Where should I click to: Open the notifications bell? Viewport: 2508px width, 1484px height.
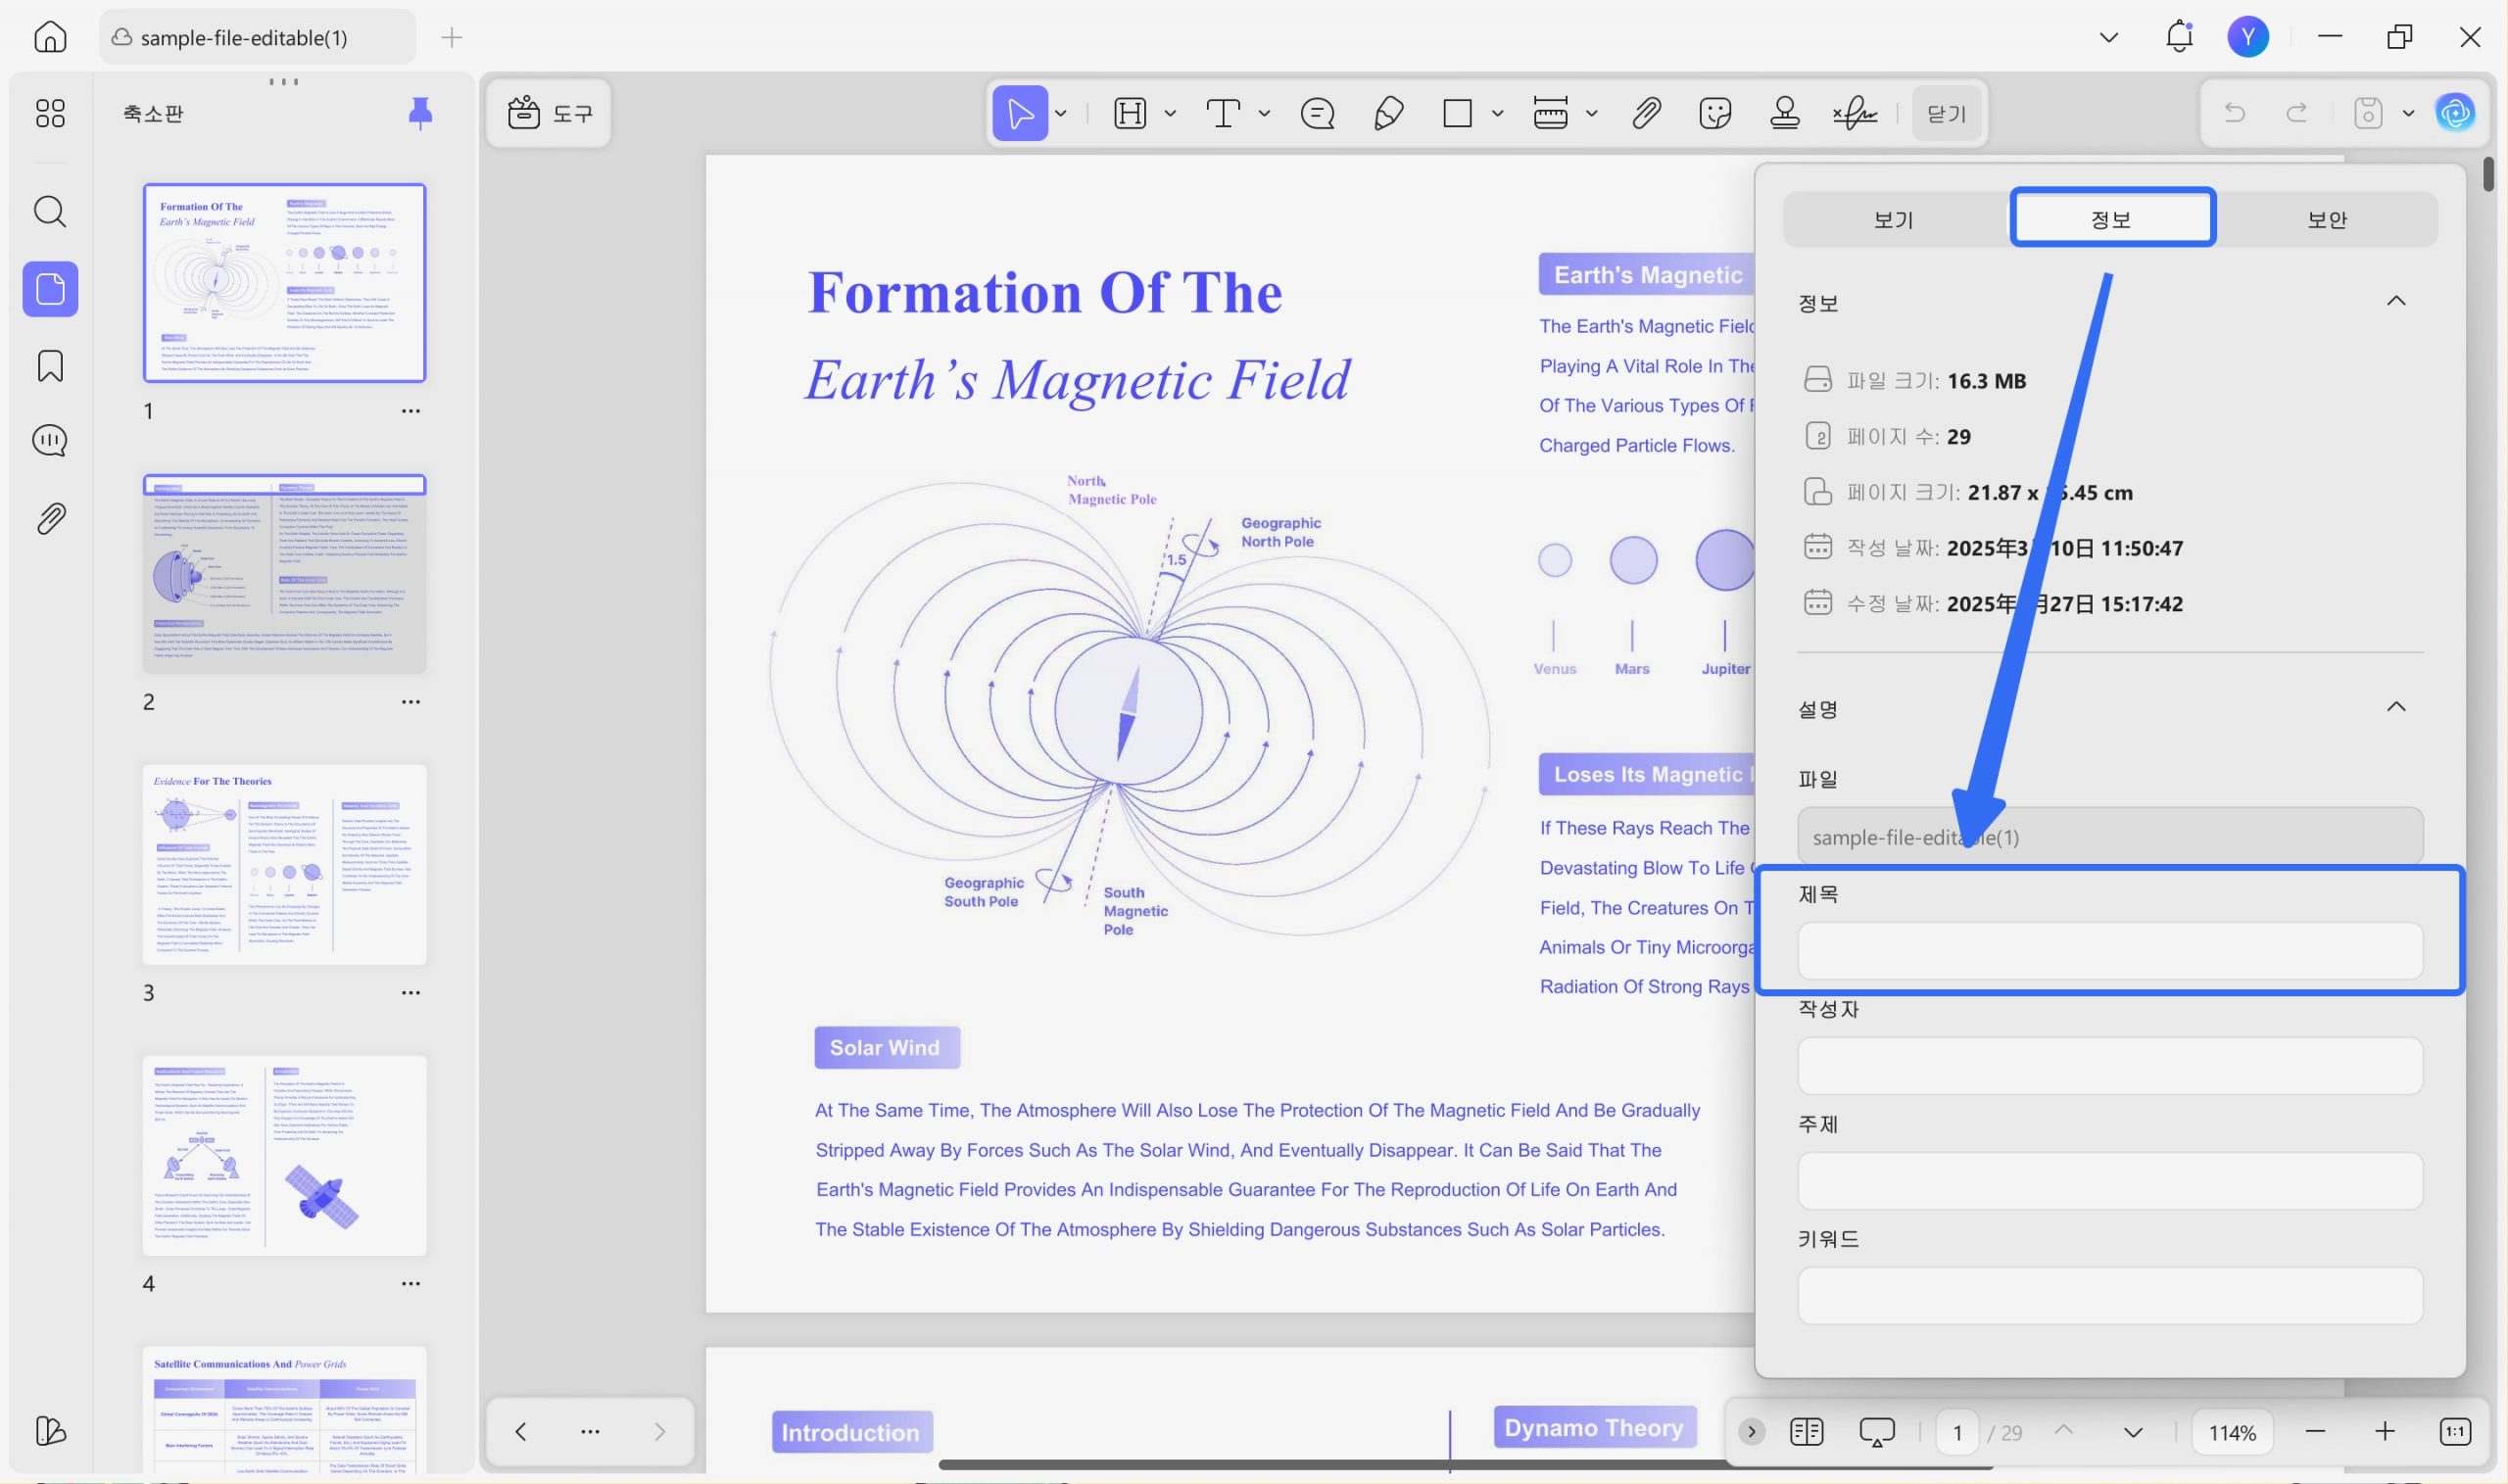pyautogui.click(x=2179, y=37)
